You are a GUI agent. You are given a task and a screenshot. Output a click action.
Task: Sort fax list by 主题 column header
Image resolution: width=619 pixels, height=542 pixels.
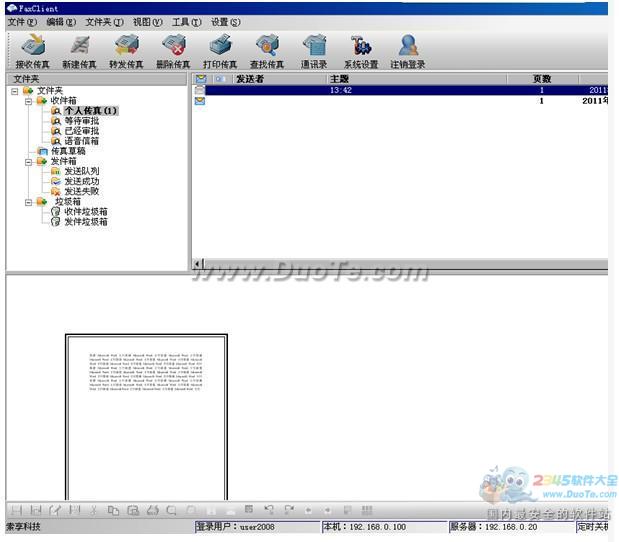point(430,79)
